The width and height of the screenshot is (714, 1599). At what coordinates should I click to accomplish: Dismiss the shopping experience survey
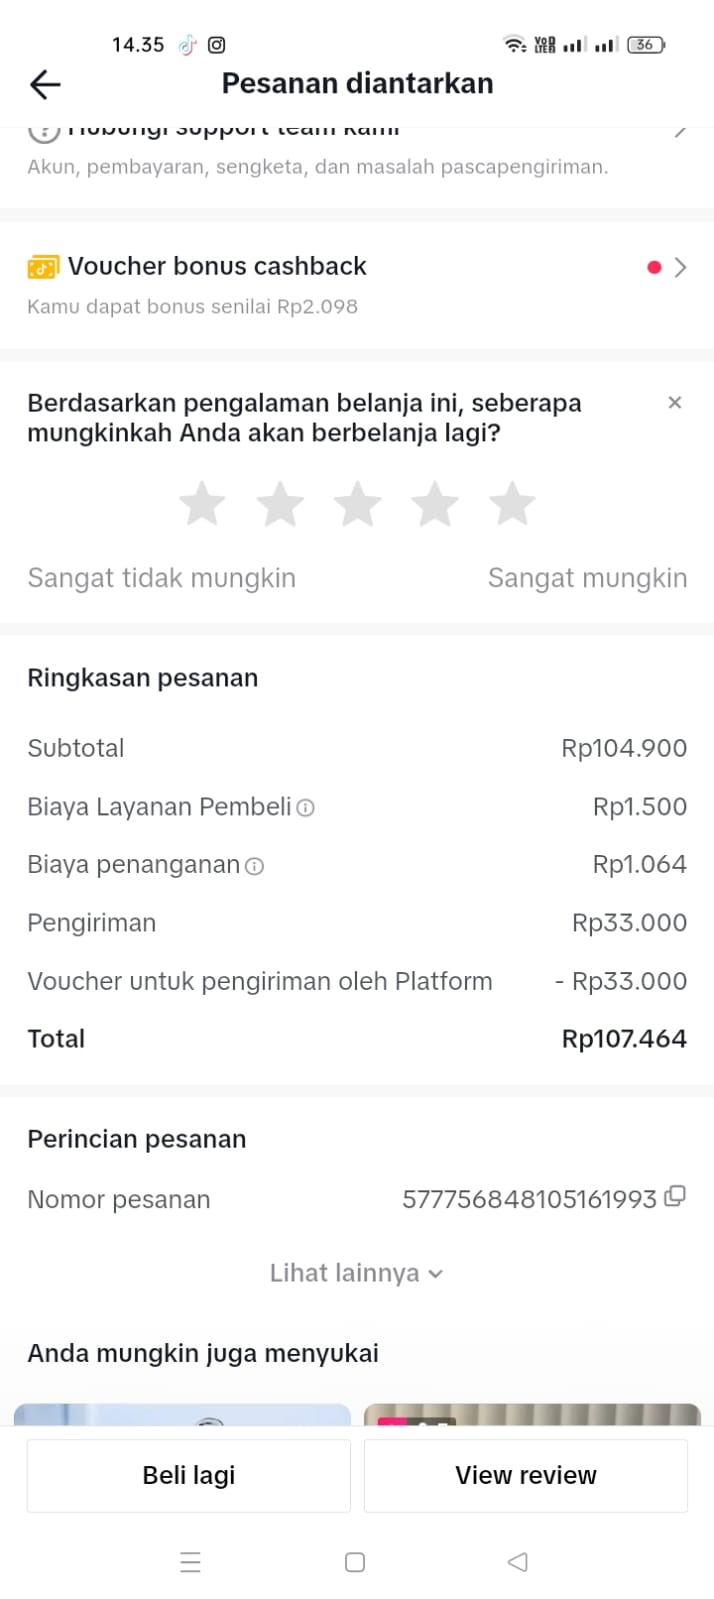674,403
